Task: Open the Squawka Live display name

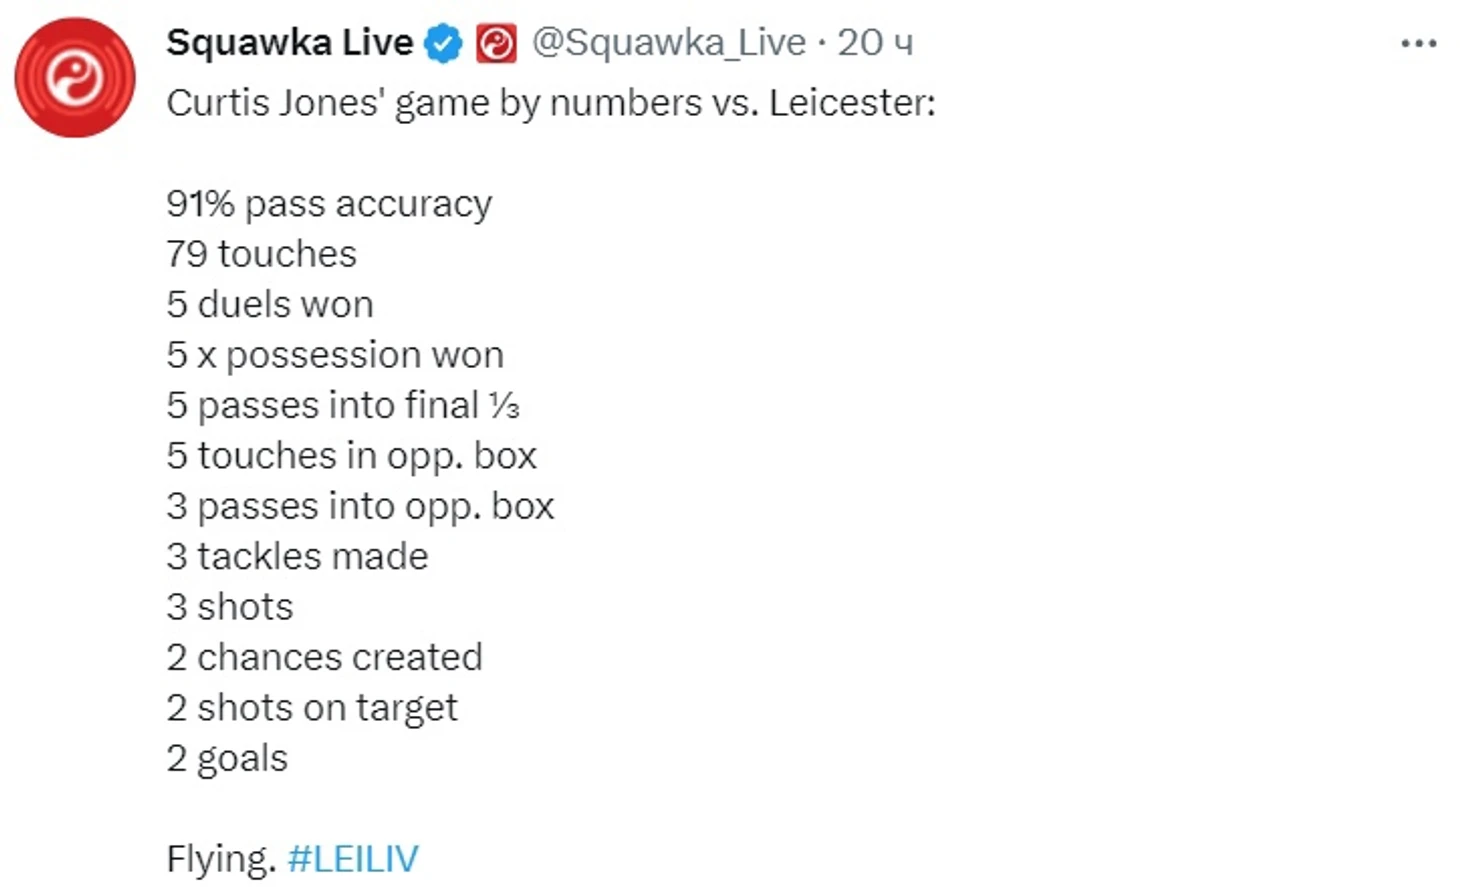Action: pyautogui.click(x=289, y=43)
